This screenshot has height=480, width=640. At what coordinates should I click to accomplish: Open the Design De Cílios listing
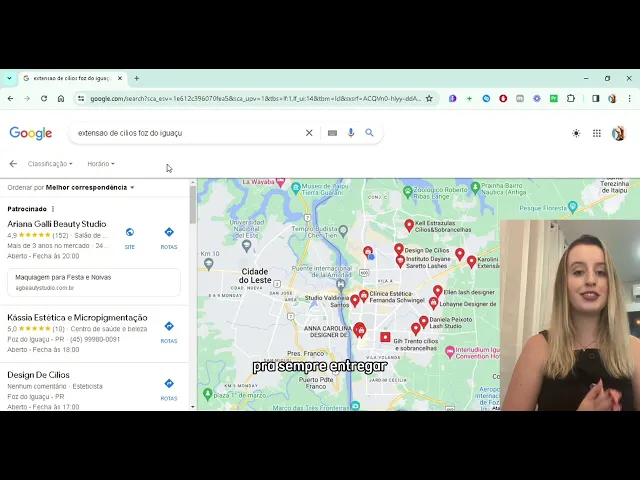click(x=38, y=375)
